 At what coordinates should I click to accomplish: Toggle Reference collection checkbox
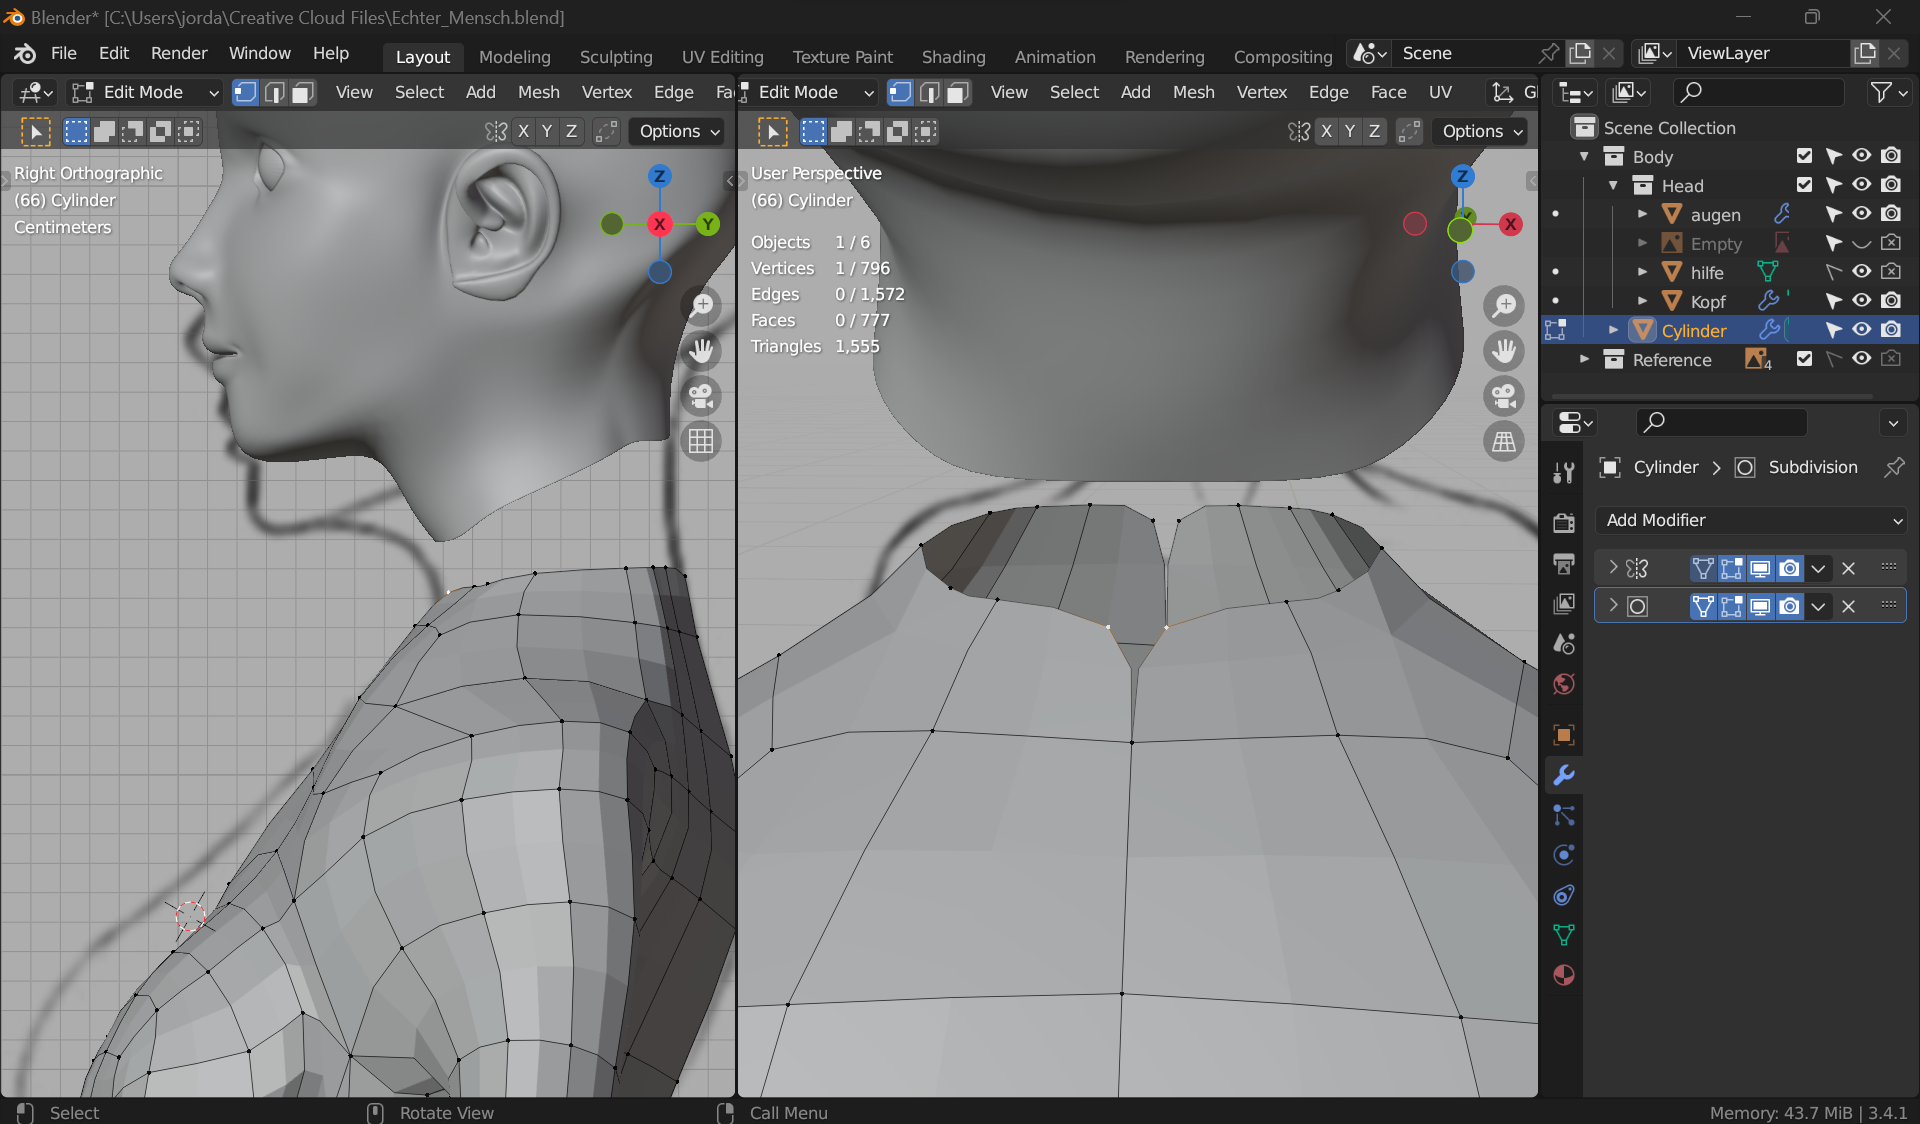(x=1804, y=359)
